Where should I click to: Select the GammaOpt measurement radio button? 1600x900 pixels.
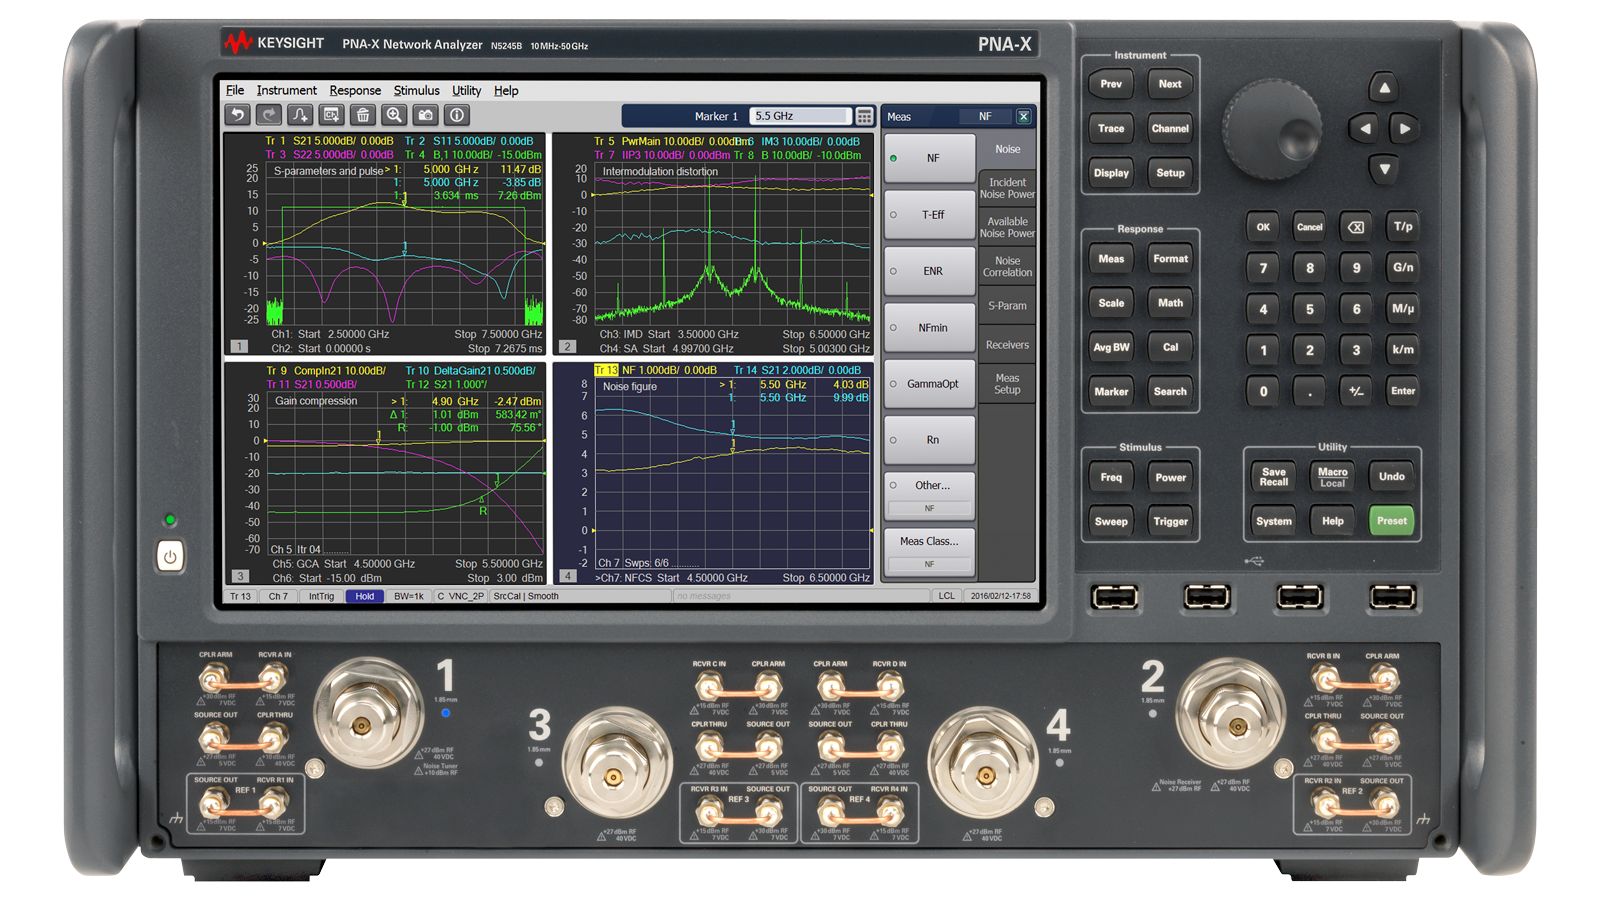coord(928,383)
